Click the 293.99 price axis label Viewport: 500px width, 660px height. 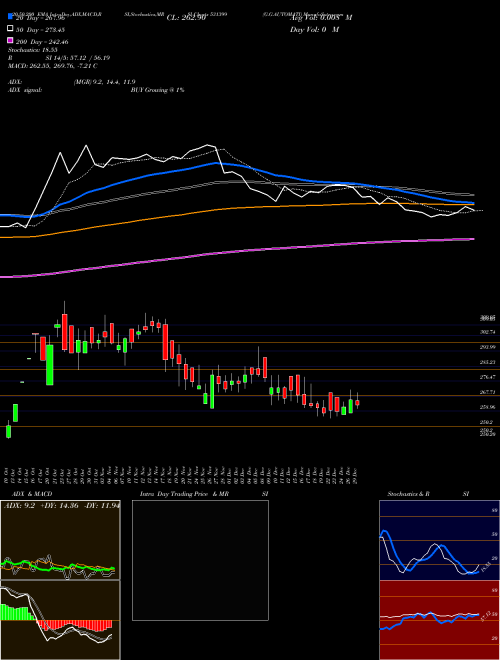click(x=488, y=347)
